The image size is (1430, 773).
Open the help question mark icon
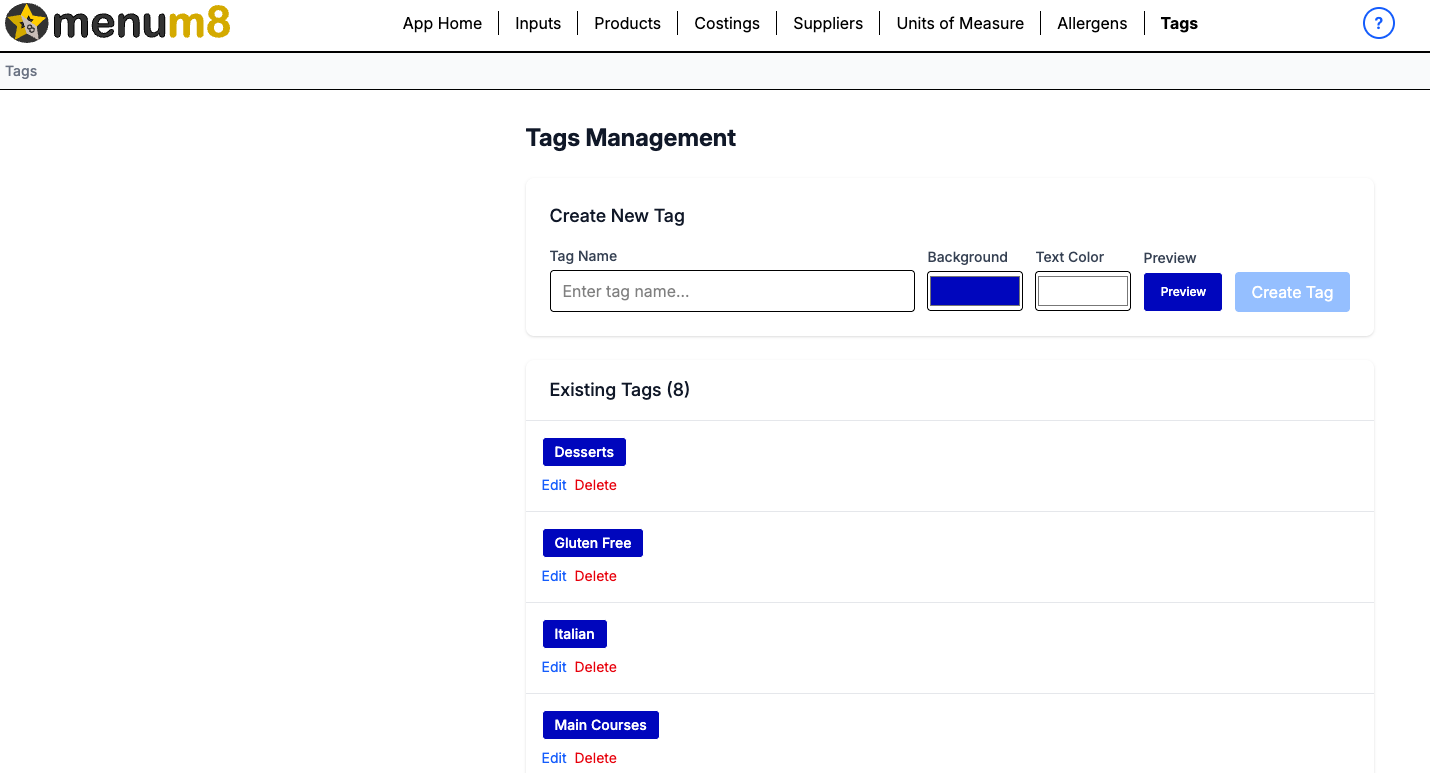click(1379, 23)
